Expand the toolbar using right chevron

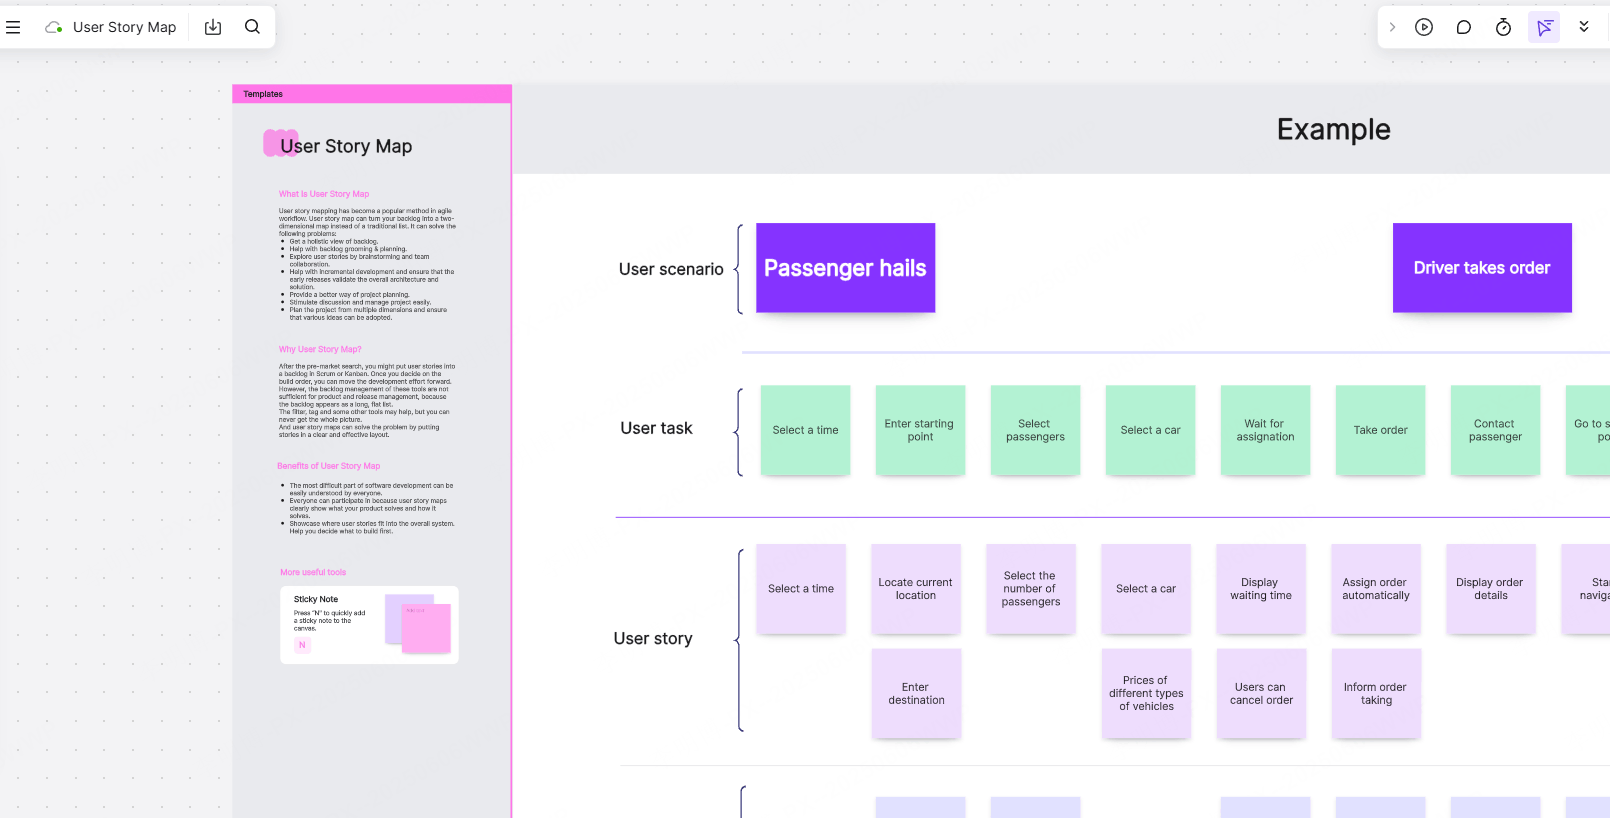tap(1392, 27)
